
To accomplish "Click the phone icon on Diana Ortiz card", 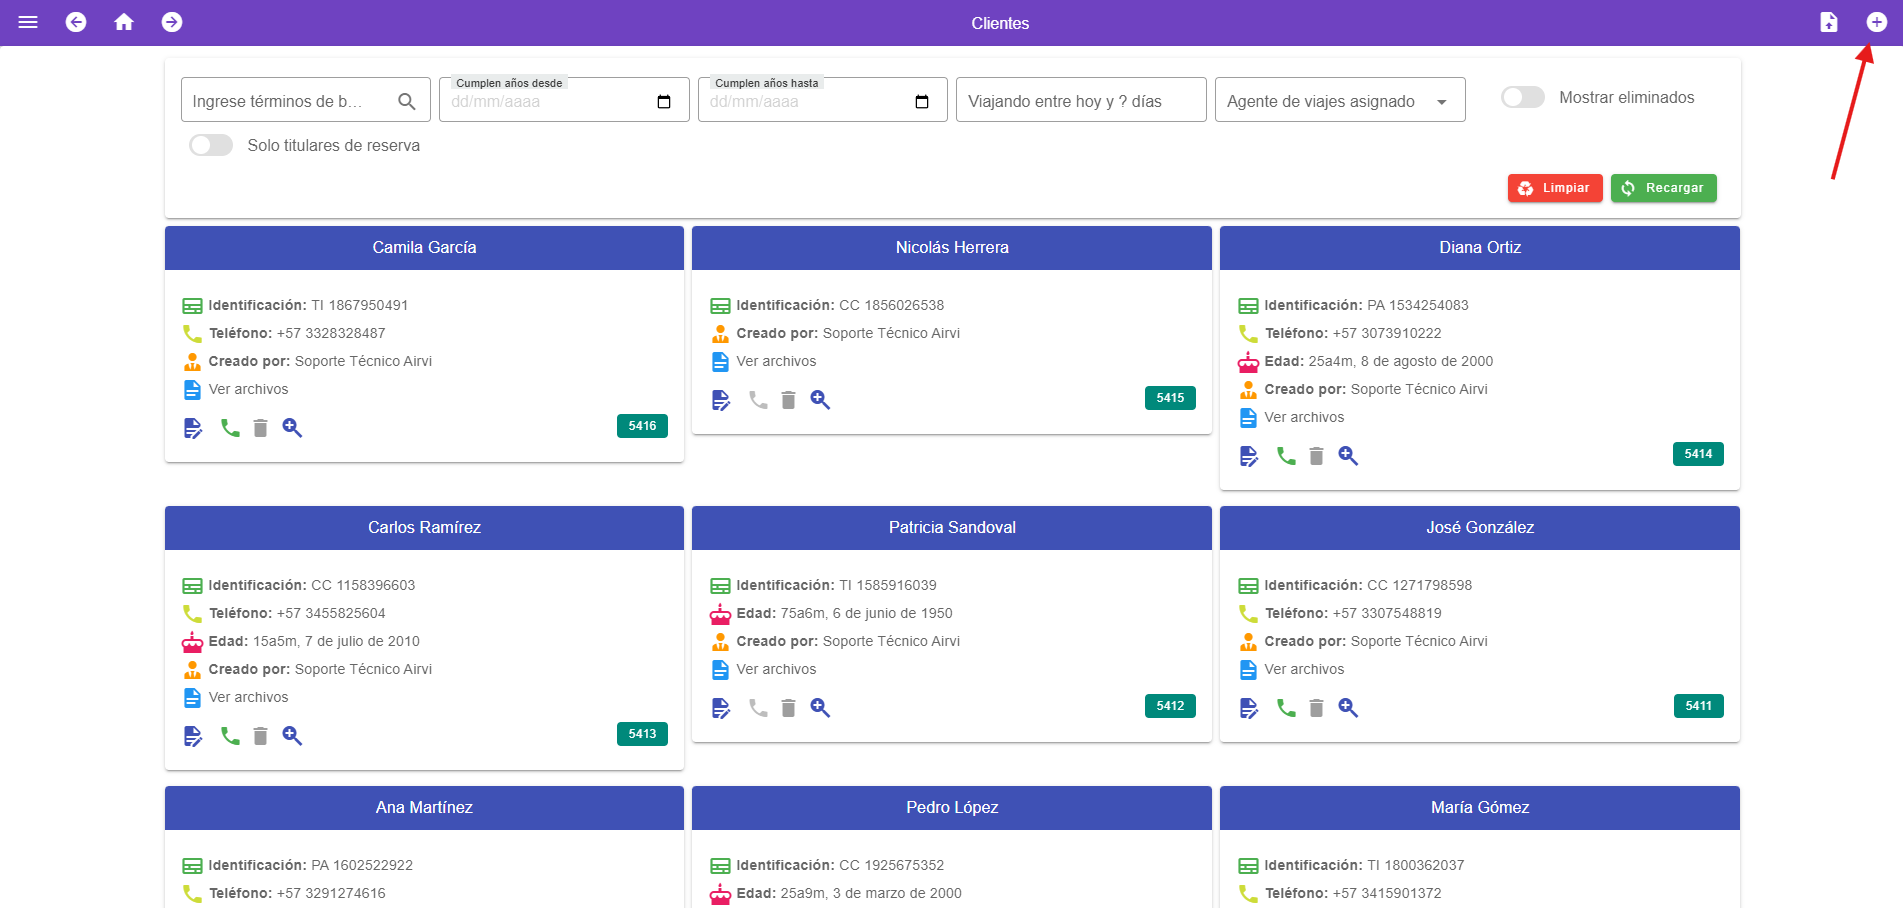I will point(1286,456).
